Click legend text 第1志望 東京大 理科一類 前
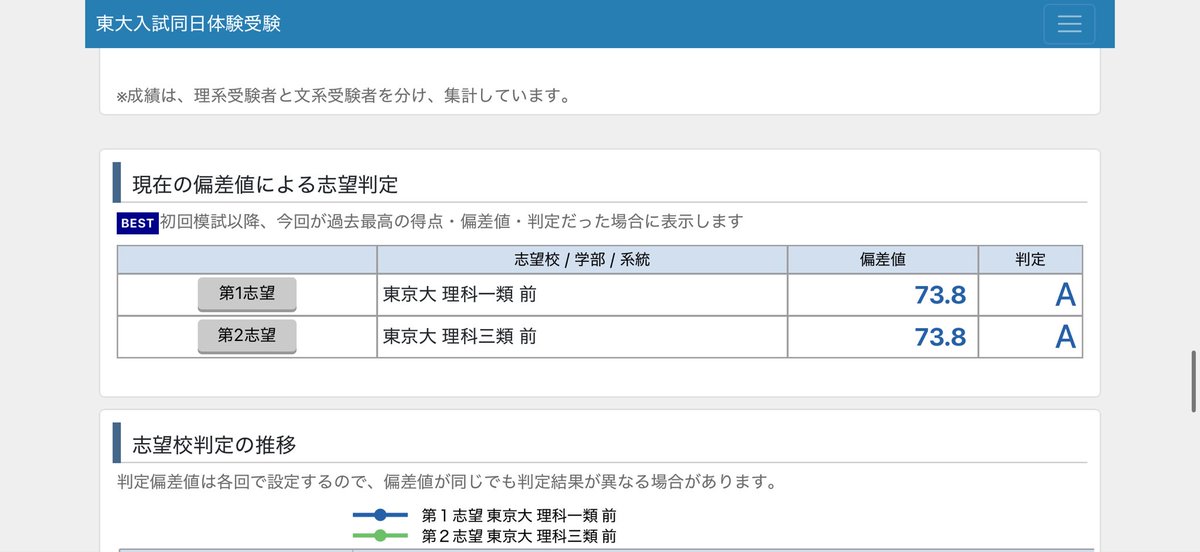The width and height of the screenshot is (1200, 552). tap(518, 515)
